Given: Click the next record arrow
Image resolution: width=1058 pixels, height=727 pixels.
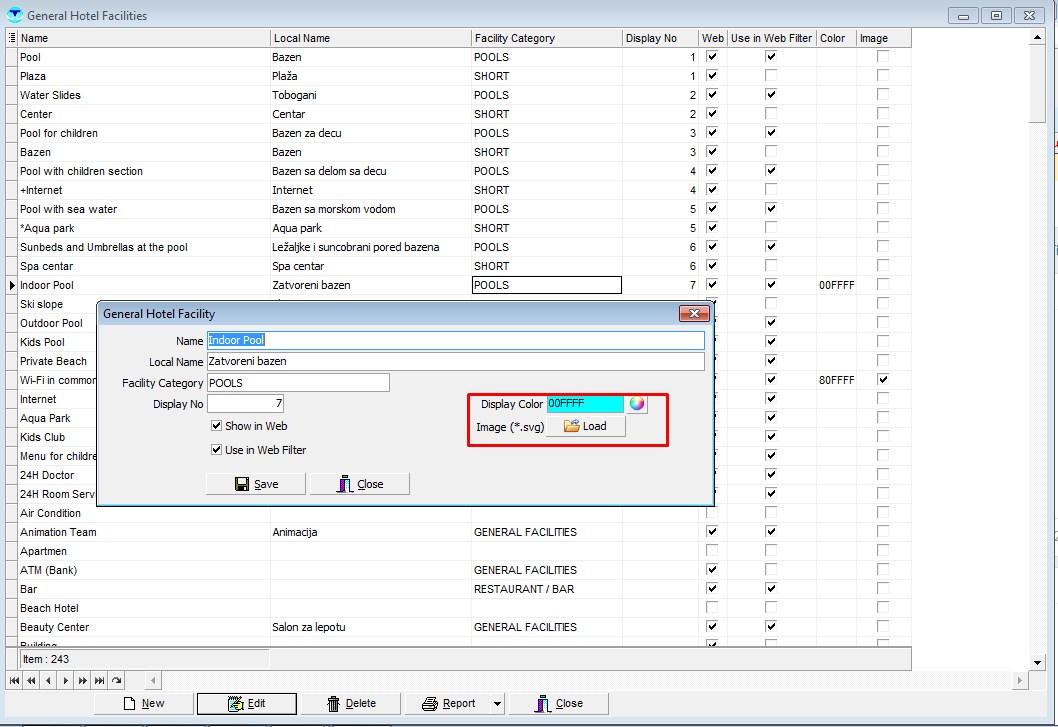Looking at the screenshot, I should coord(66,681).
